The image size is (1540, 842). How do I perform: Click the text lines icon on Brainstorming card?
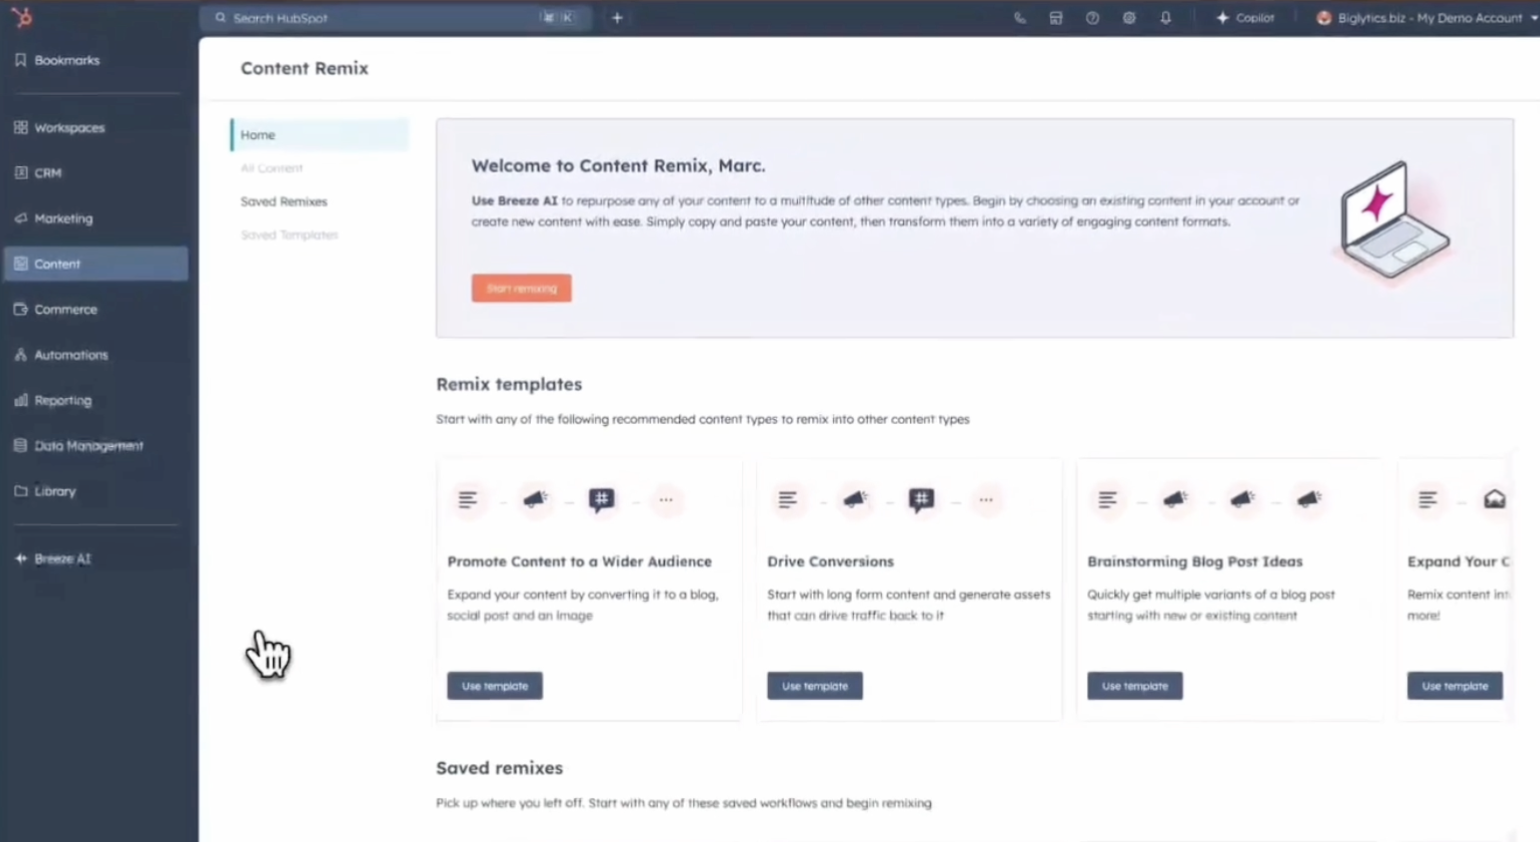click(1108, 499)
